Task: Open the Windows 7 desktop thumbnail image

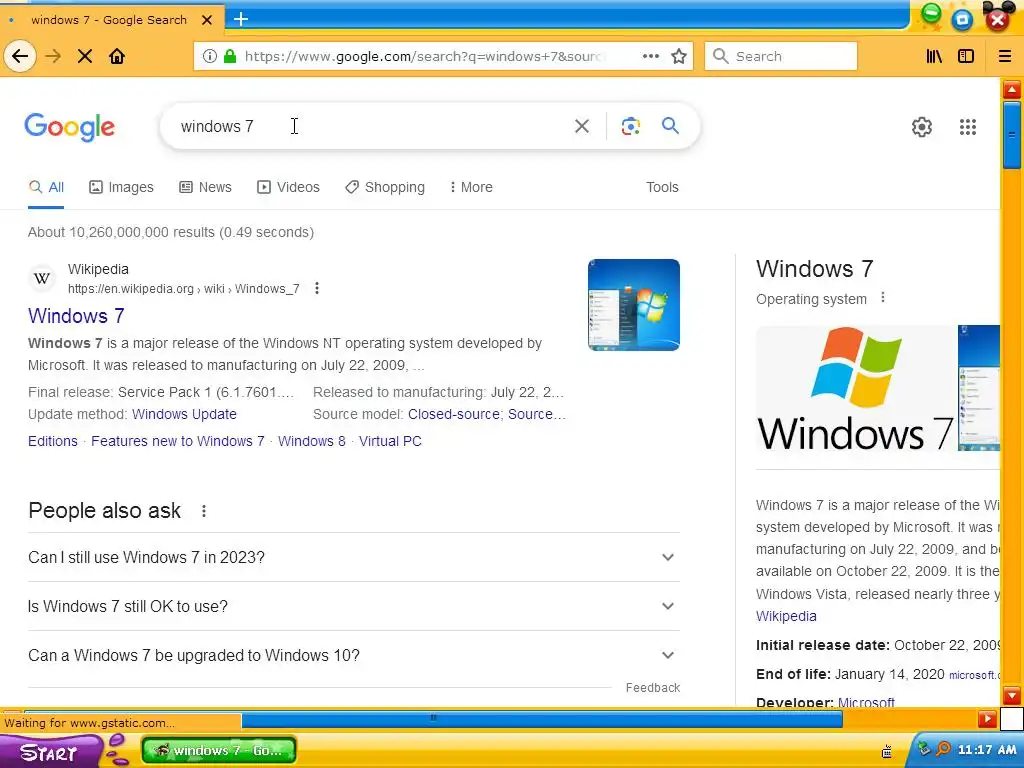Action: click(633, 305)
